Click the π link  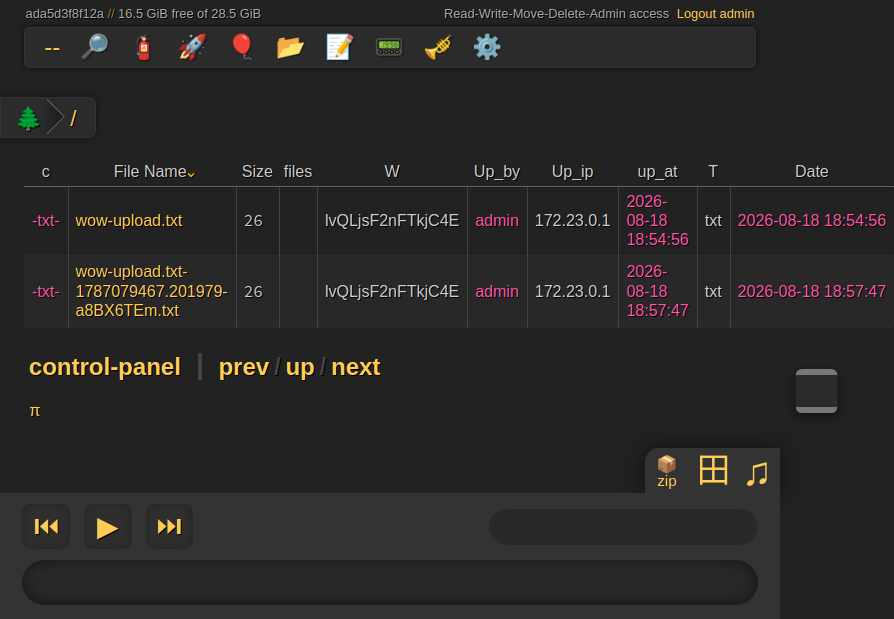pos(35,410)
